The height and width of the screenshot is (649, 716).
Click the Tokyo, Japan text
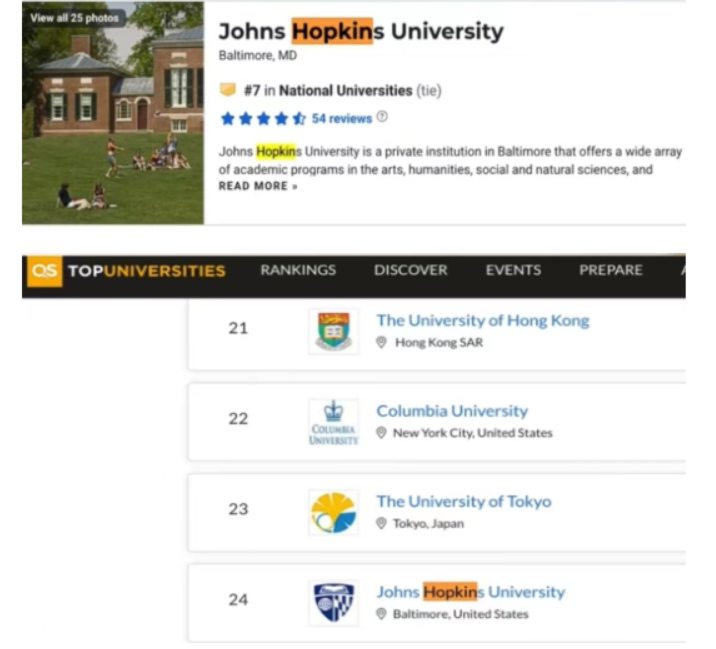coord(428,523)
